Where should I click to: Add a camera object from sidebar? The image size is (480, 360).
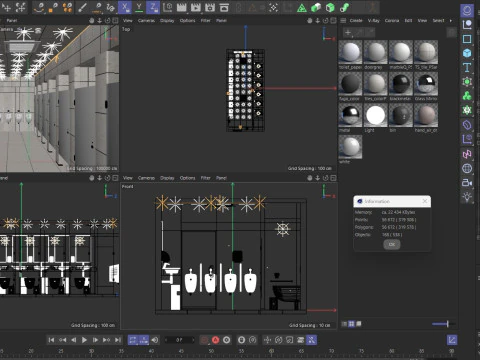click(x=467, y=183)
